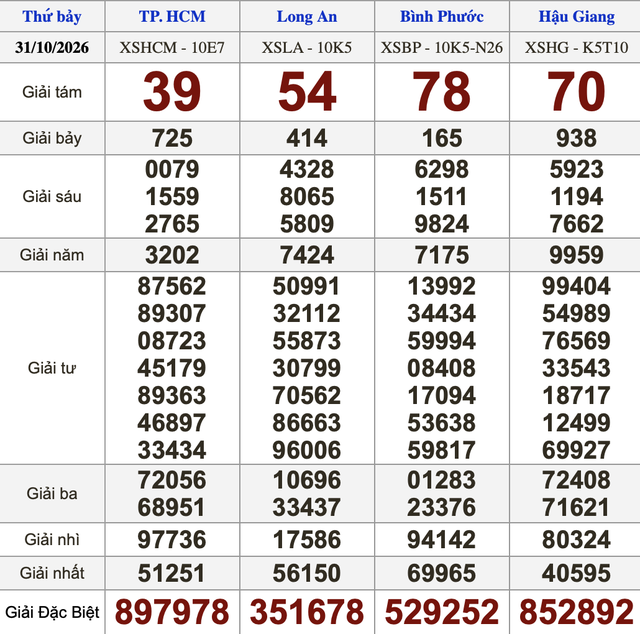Click Giải tám number 54

[307, 91]
